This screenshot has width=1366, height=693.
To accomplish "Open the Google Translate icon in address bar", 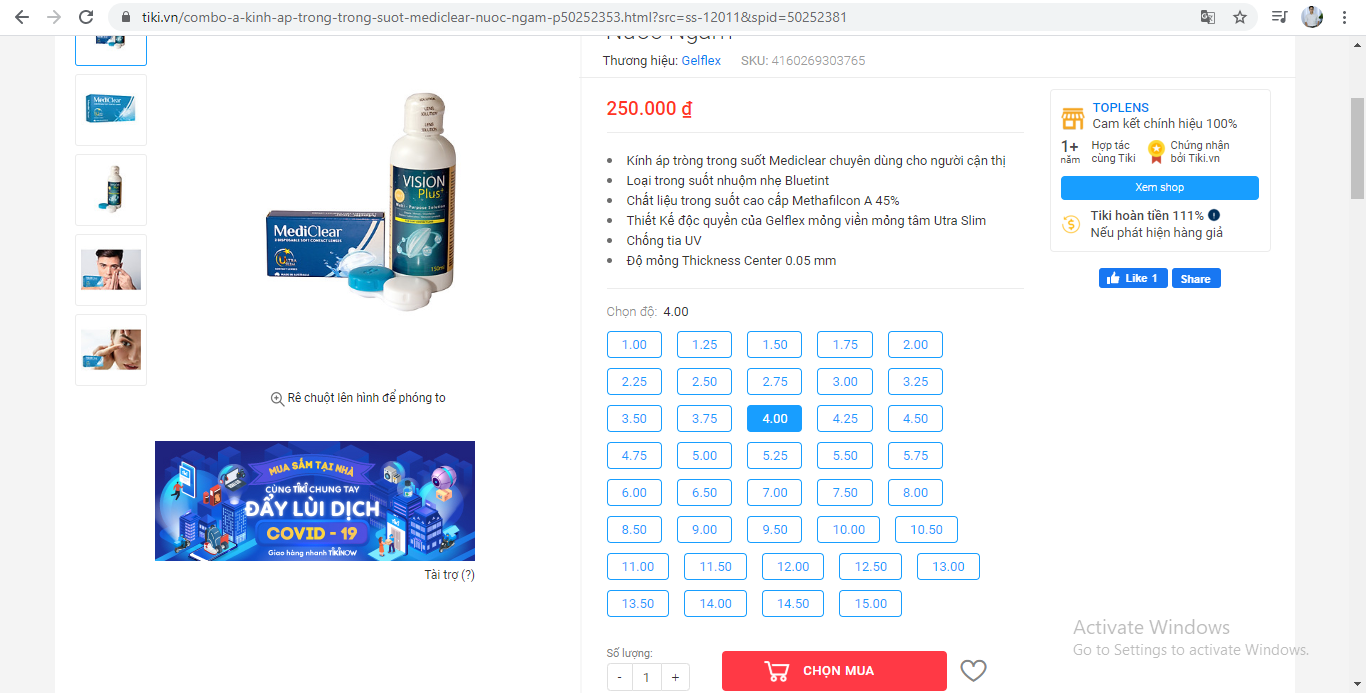I will tap(1208, 17).
